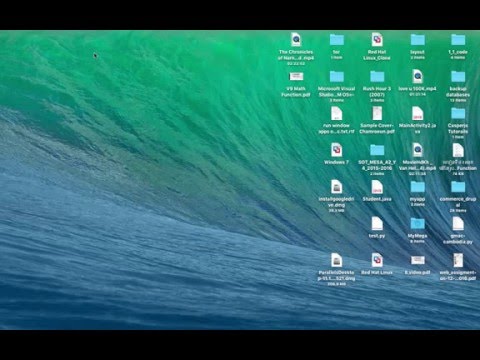Image resolution: width=480 pixels, height=360 pixels.
Task: Select the MainActivity2.java file
Action: 417,114
